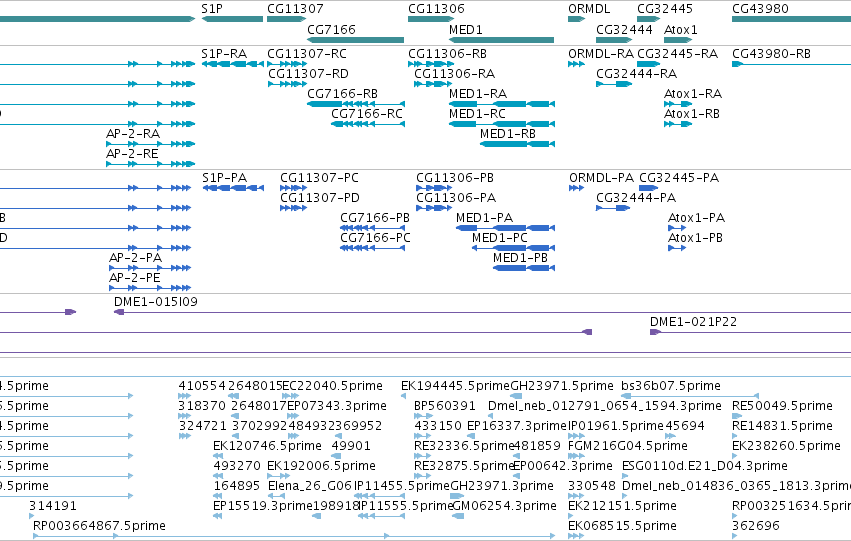Open the S1P-RA transcript
The height and width of the screenshot is (541, 851).
click(232, 64)
